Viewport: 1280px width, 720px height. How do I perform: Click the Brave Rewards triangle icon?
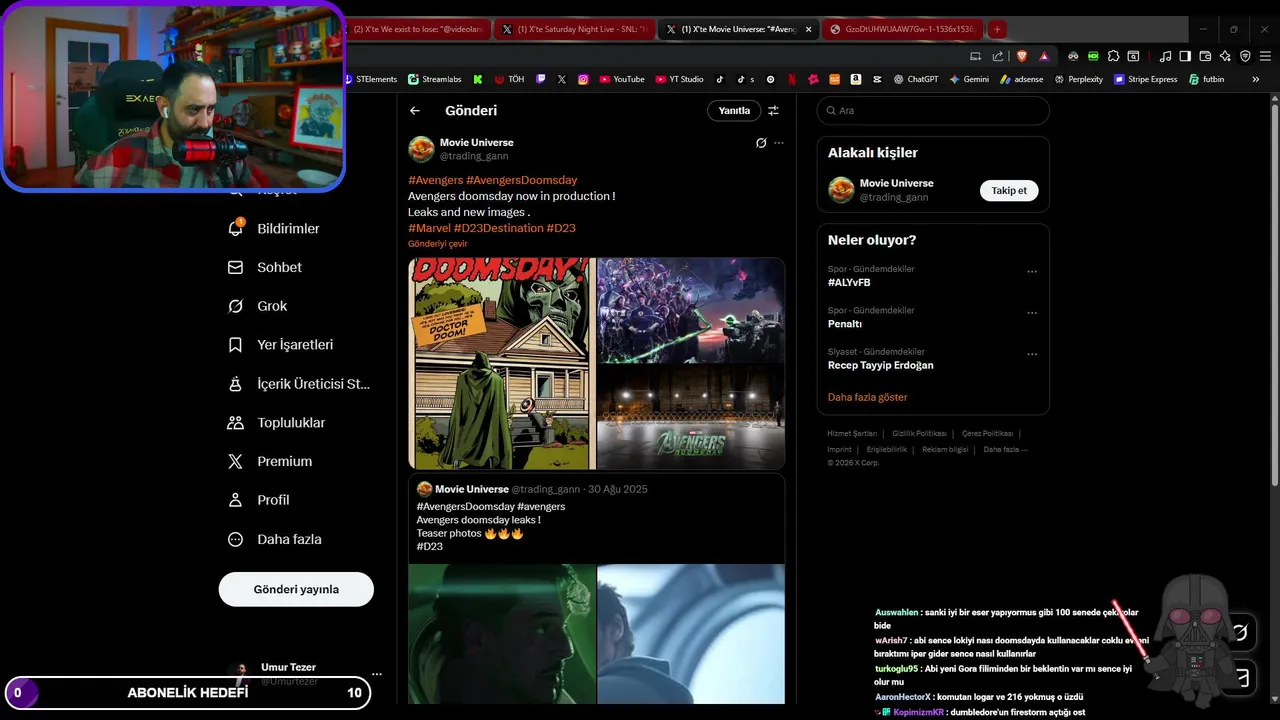tap(1044, 56)
